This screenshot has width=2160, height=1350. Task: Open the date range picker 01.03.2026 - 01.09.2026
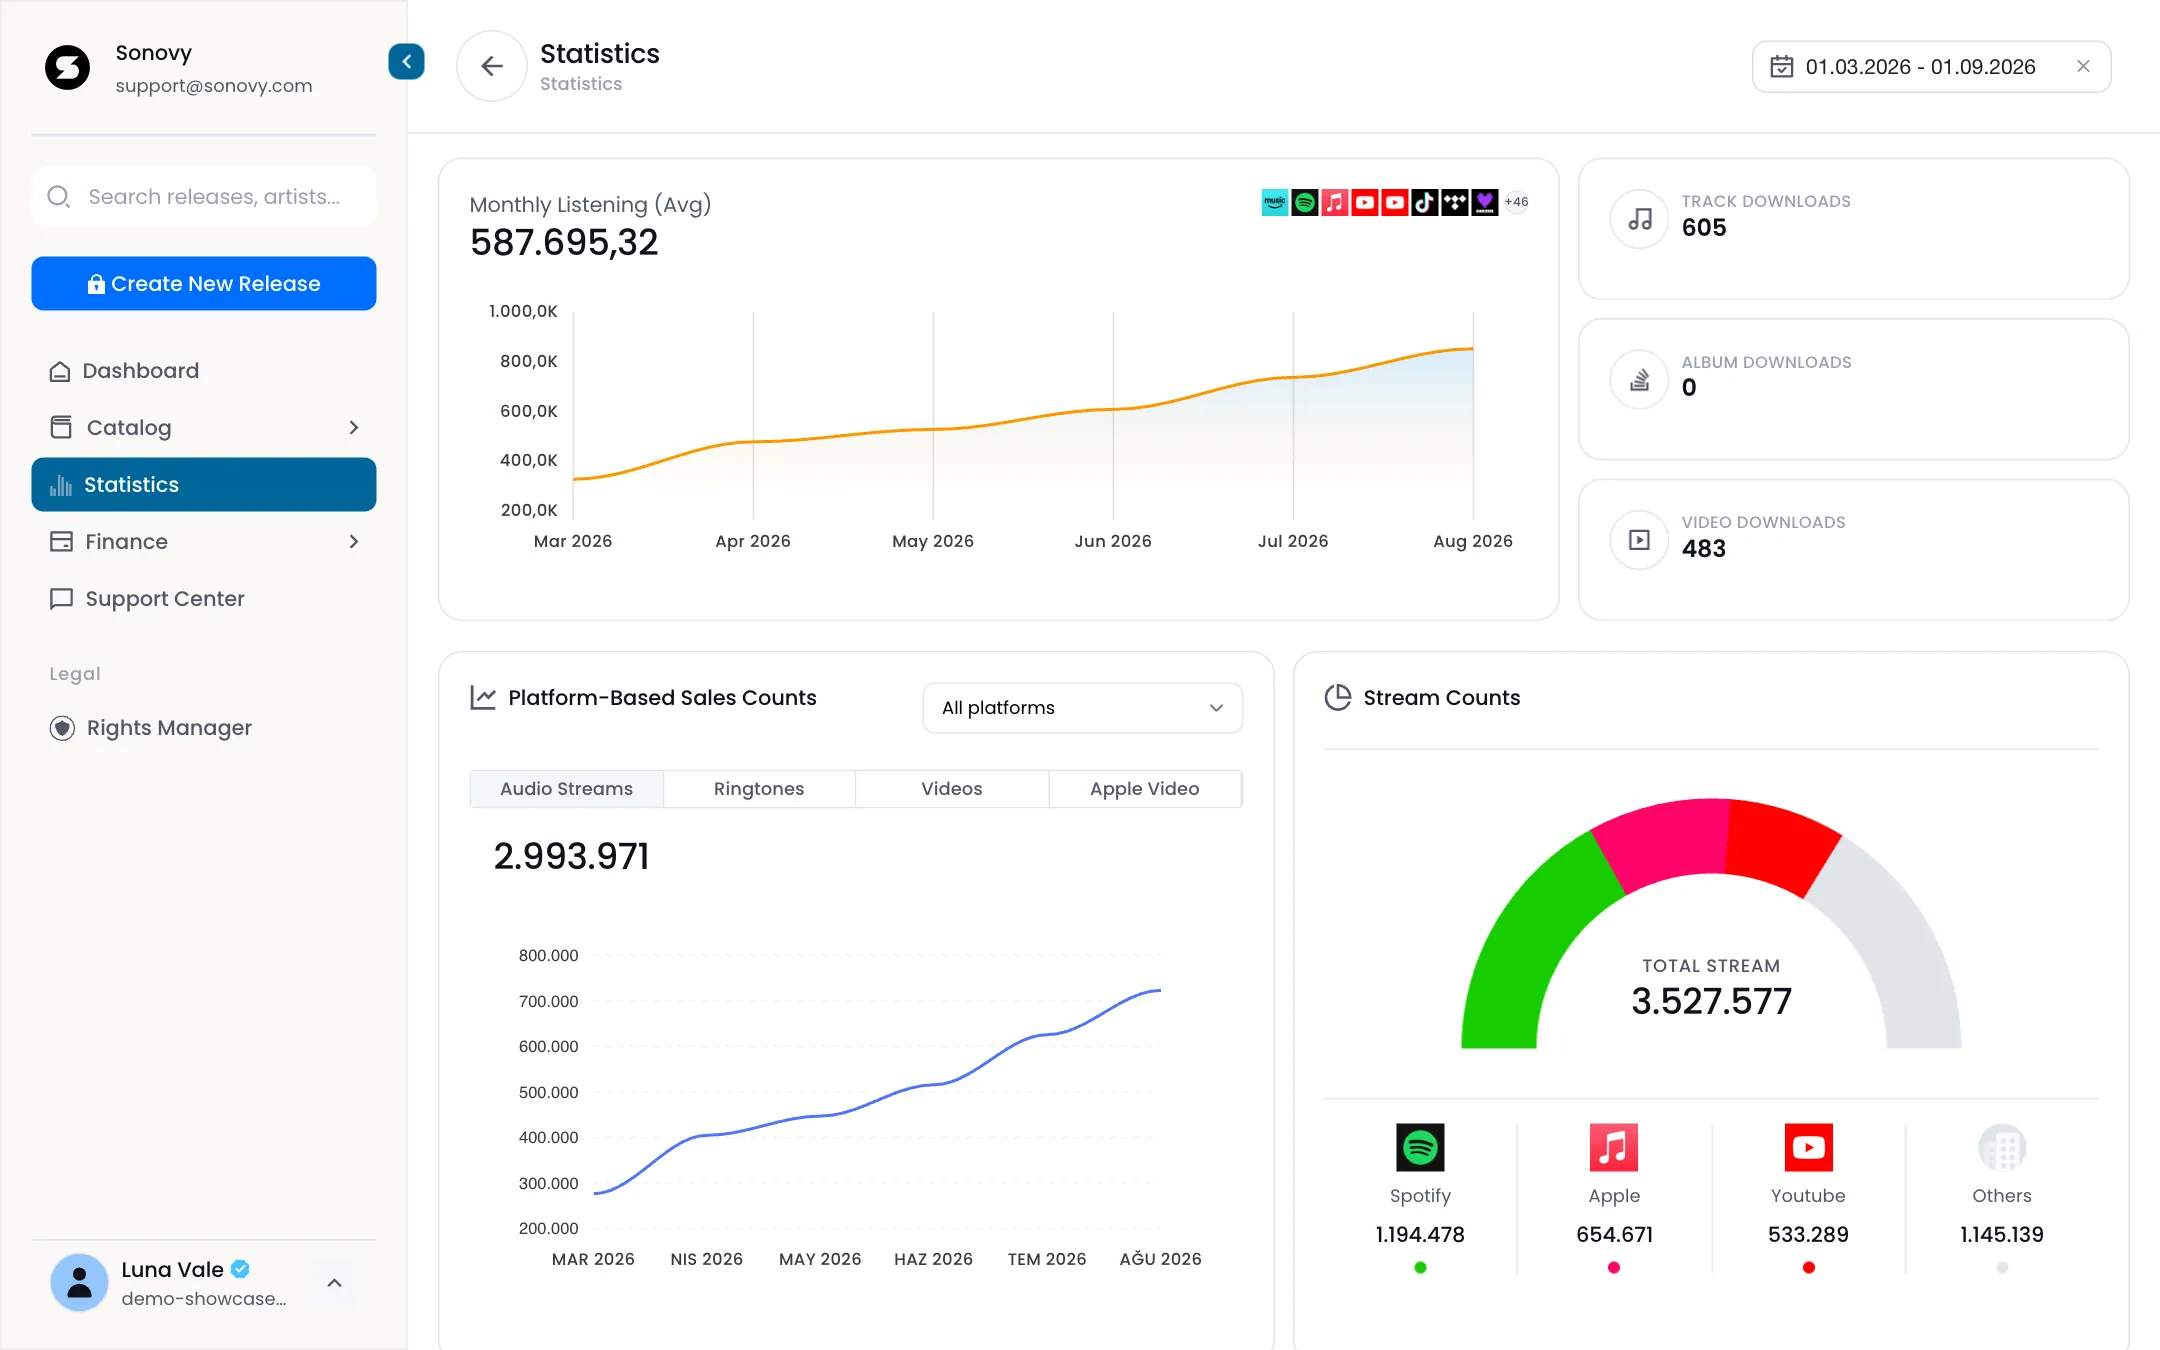1931,66
